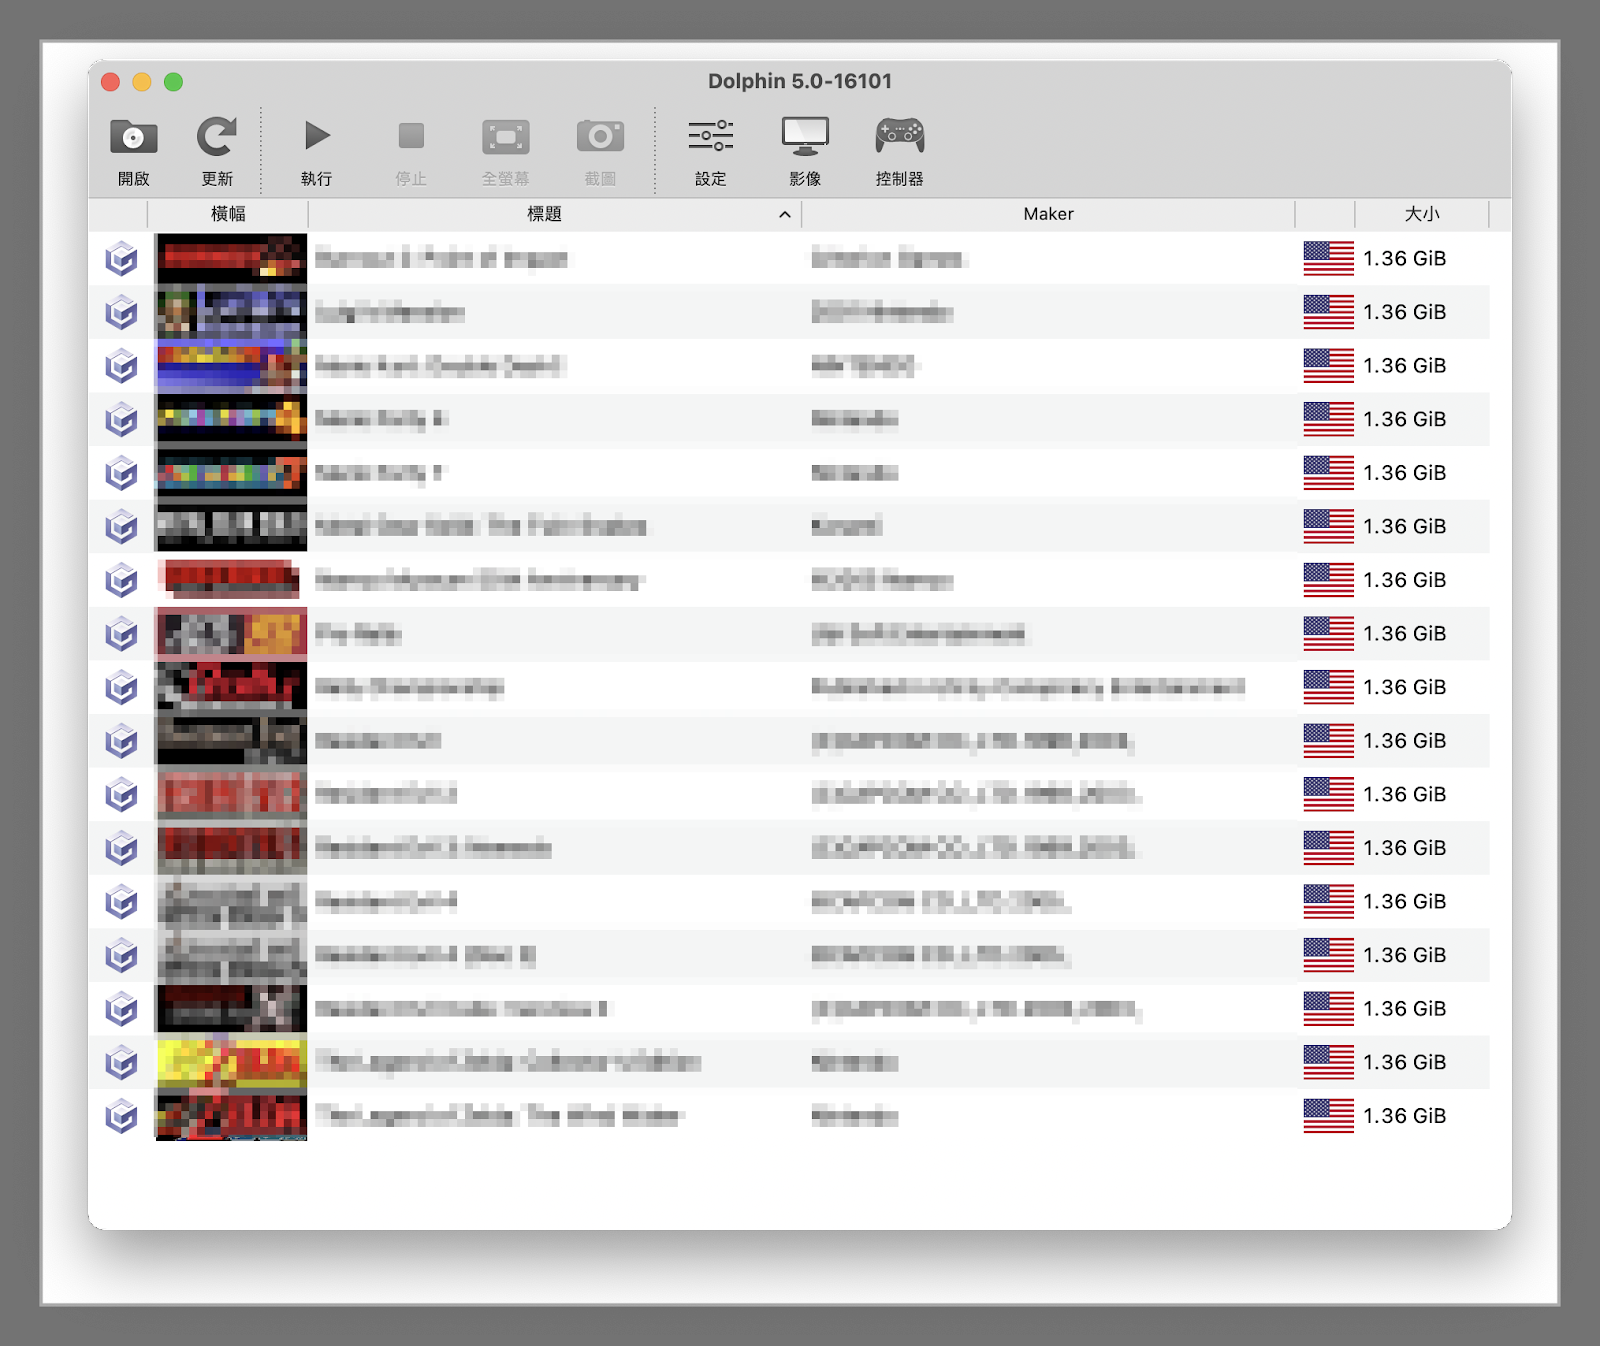Viewport: 1600px width, 1346px height.
Task: Click the yellow macOS minimize button
Action: point(142,82)
